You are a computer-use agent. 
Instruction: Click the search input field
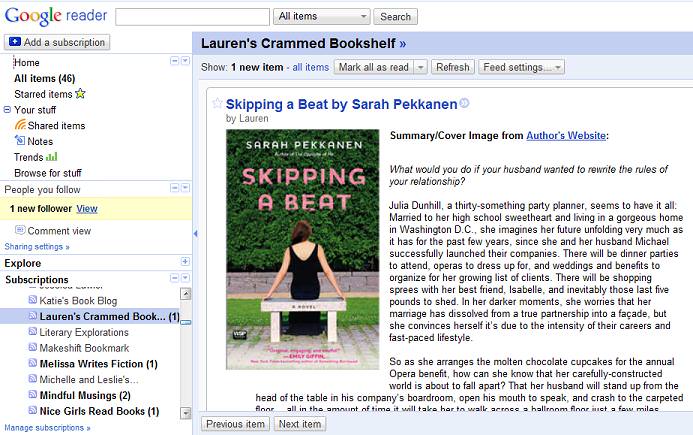[x=192, y=17]
